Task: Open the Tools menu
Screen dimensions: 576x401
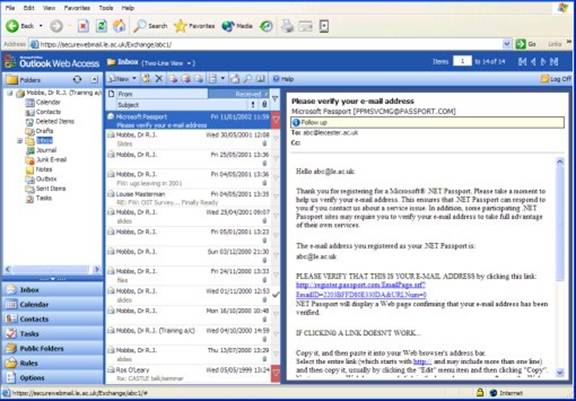Action: [x=106, y=8]
